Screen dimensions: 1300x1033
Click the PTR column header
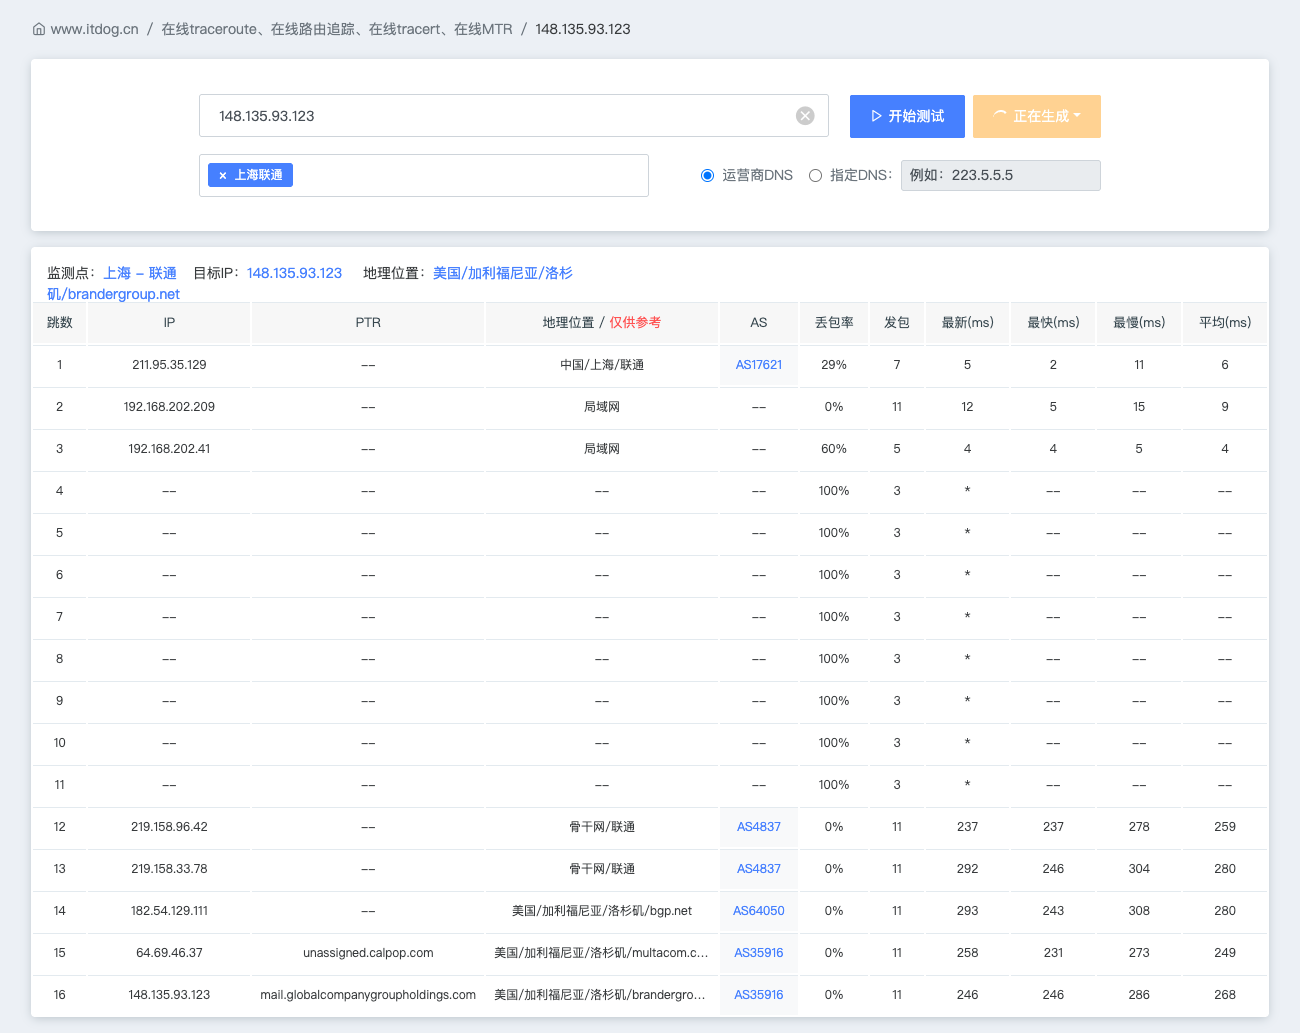[368, 323]
